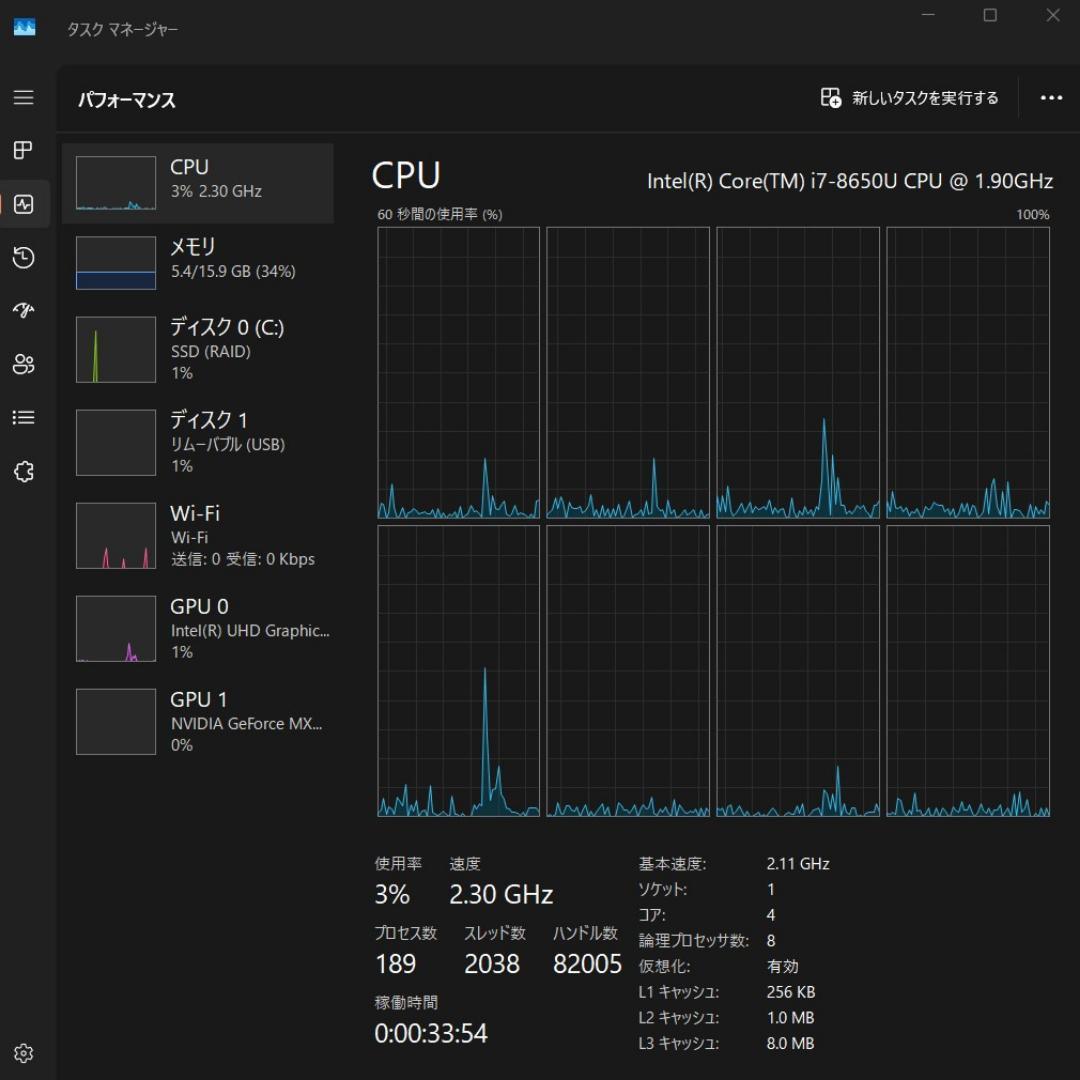
Task: Open the hamburger navigation menu
Action: tap(23, 98)
